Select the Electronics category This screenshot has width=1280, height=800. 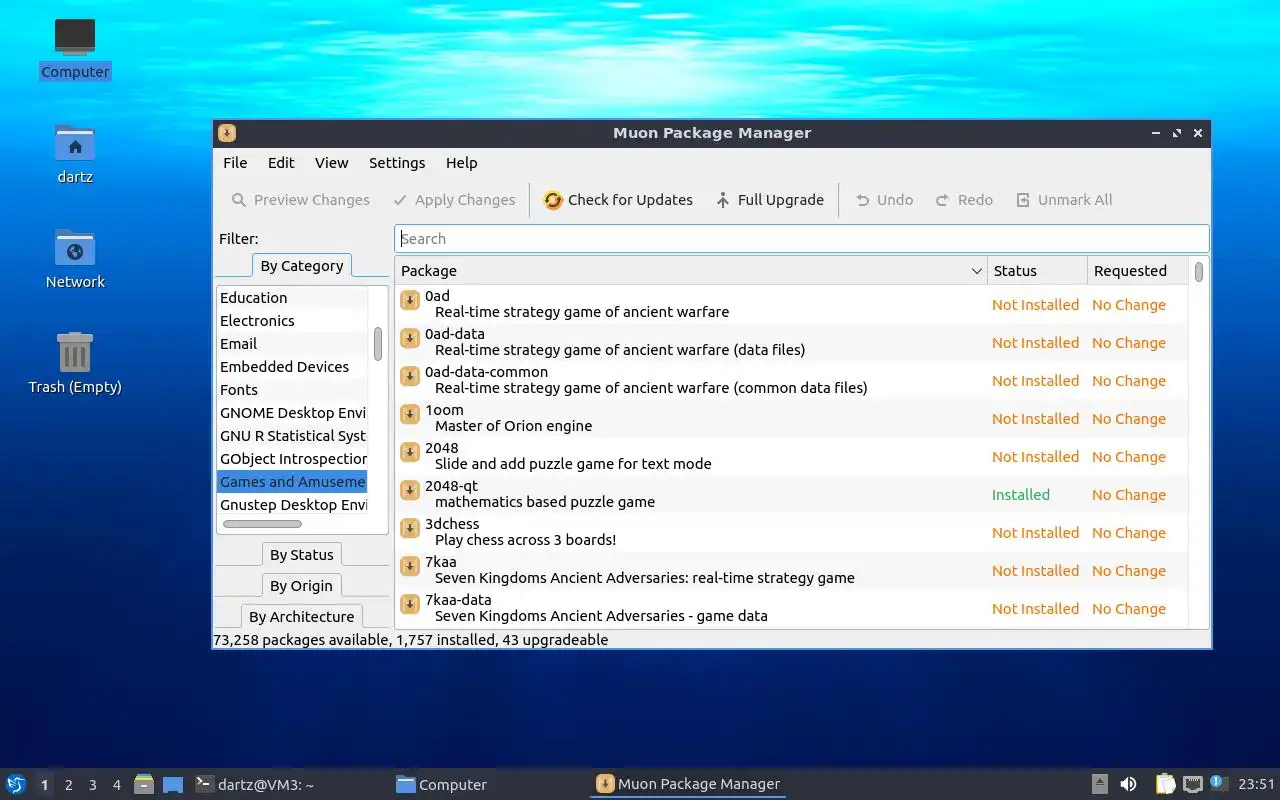pos(292,321)
